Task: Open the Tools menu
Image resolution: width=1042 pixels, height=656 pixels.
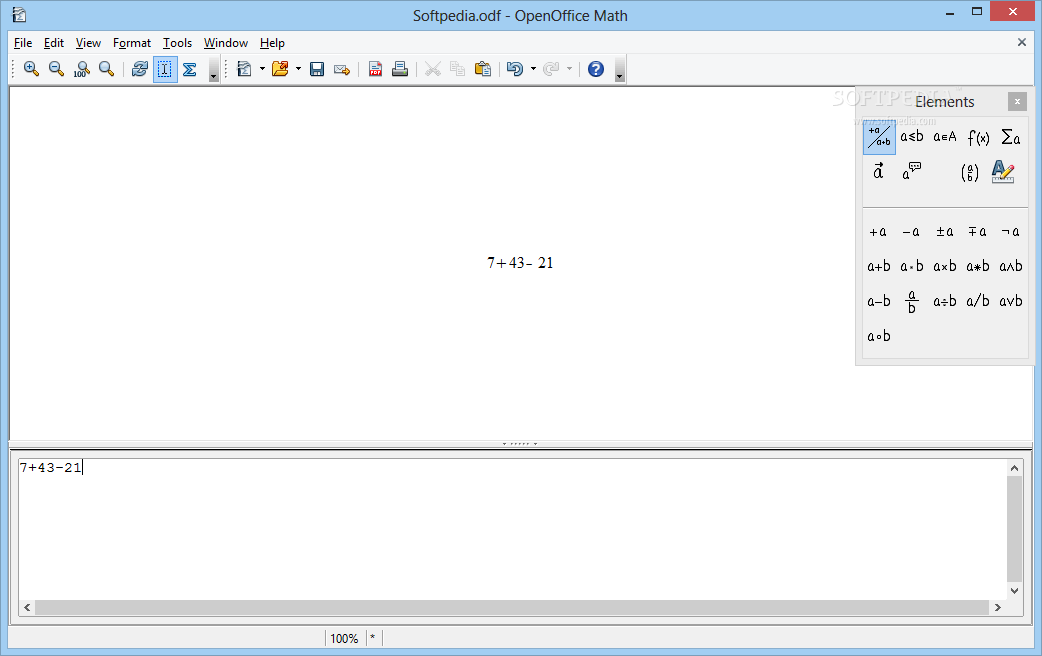Action: pyautogui.click(x=177, y=43)
